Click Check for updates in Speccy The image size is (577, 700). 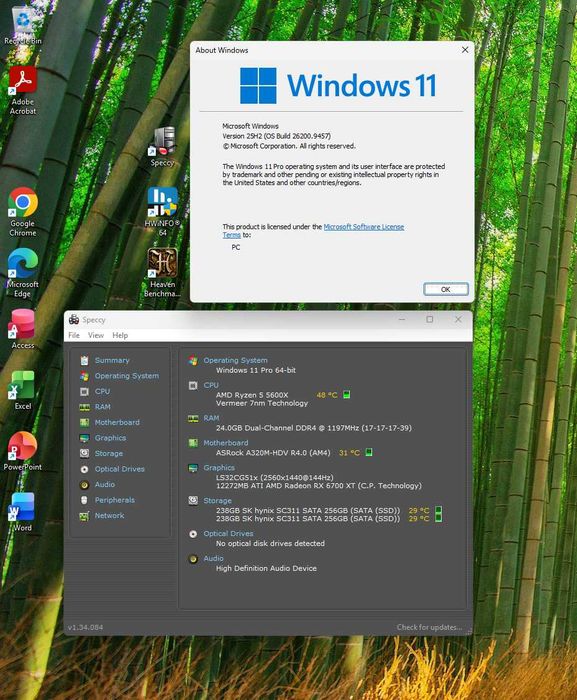[429, 627]
